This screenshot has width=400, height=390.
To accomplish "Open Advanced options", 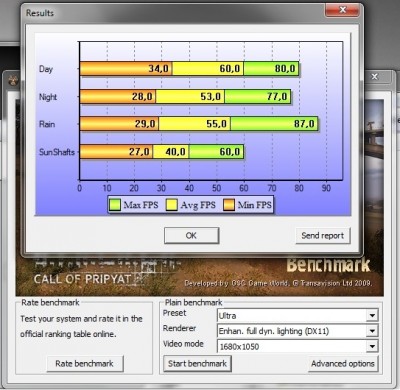I will coord(343,363).
